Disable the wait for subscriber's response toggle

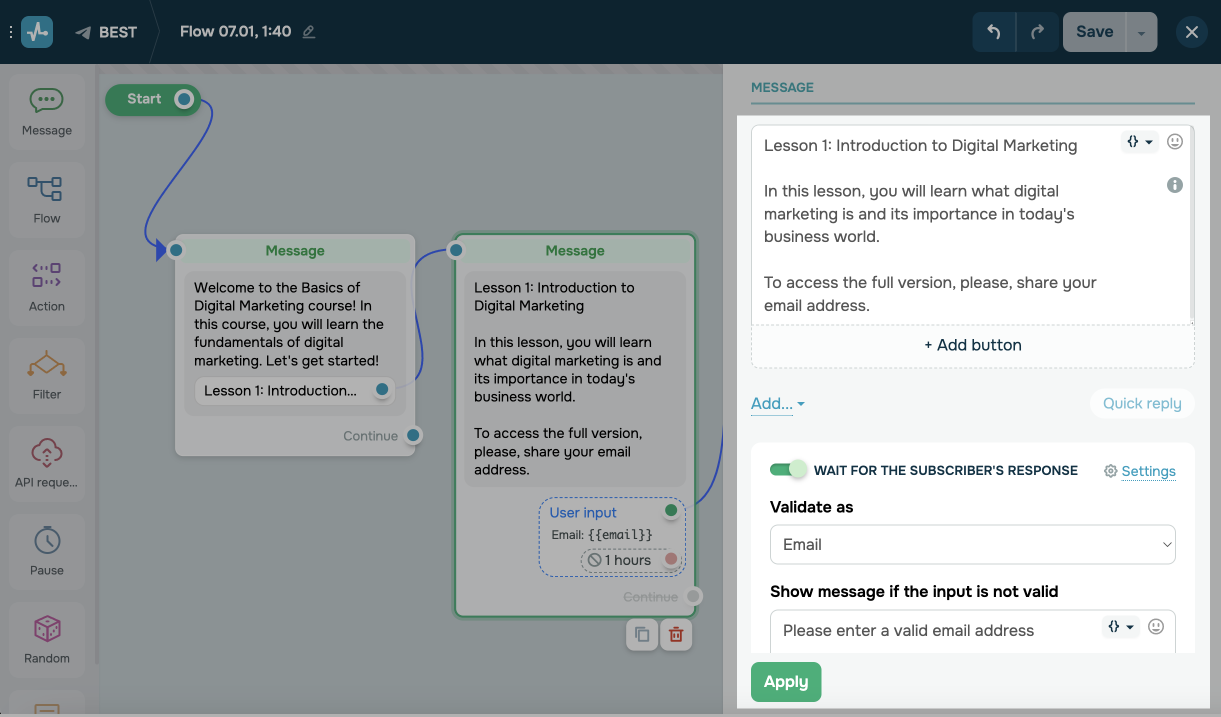click(789, 469)
